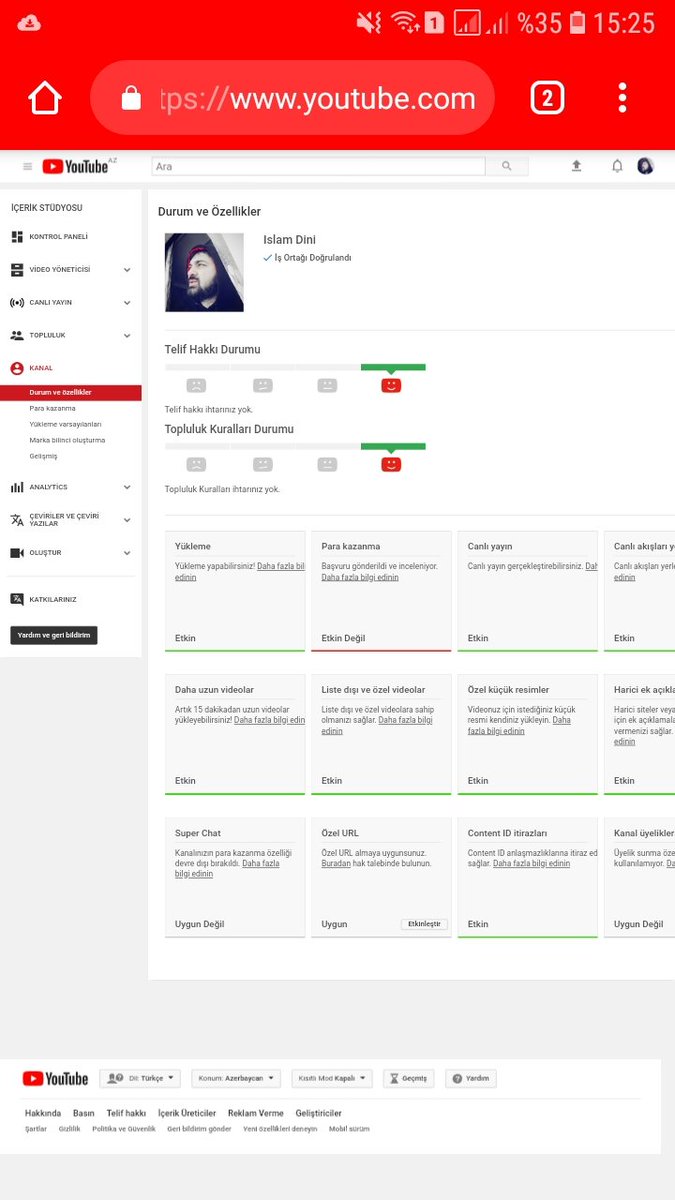The width and height of the screenshot is (675, 1200).
Task: Click the Kontrol Paneli label
Action: pos(58,237)
